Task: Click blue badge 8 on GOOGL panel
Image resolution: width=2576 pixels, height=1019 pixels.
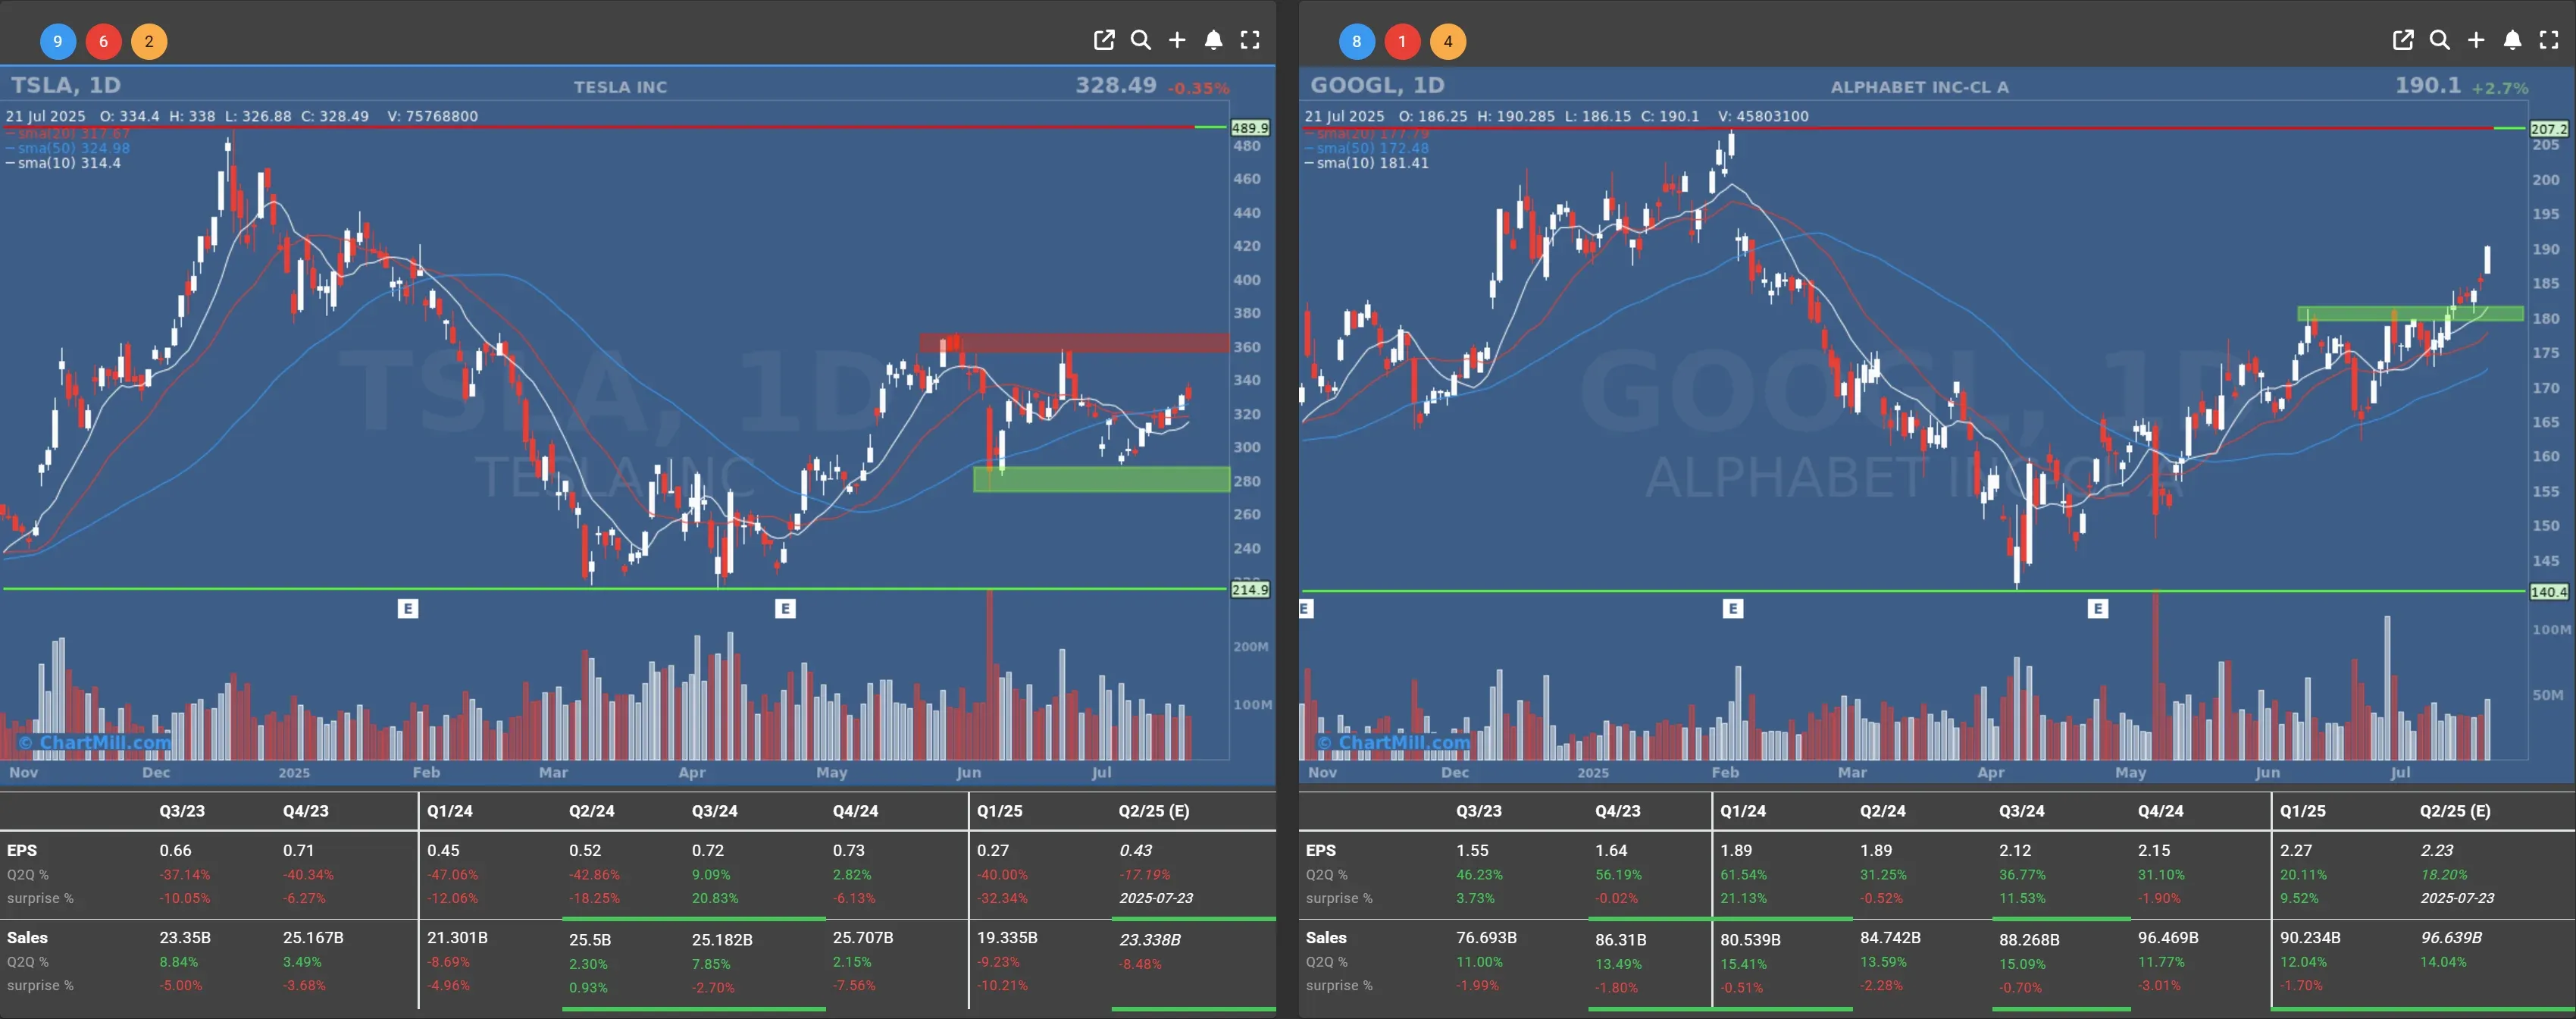Action: [1357, 41]
